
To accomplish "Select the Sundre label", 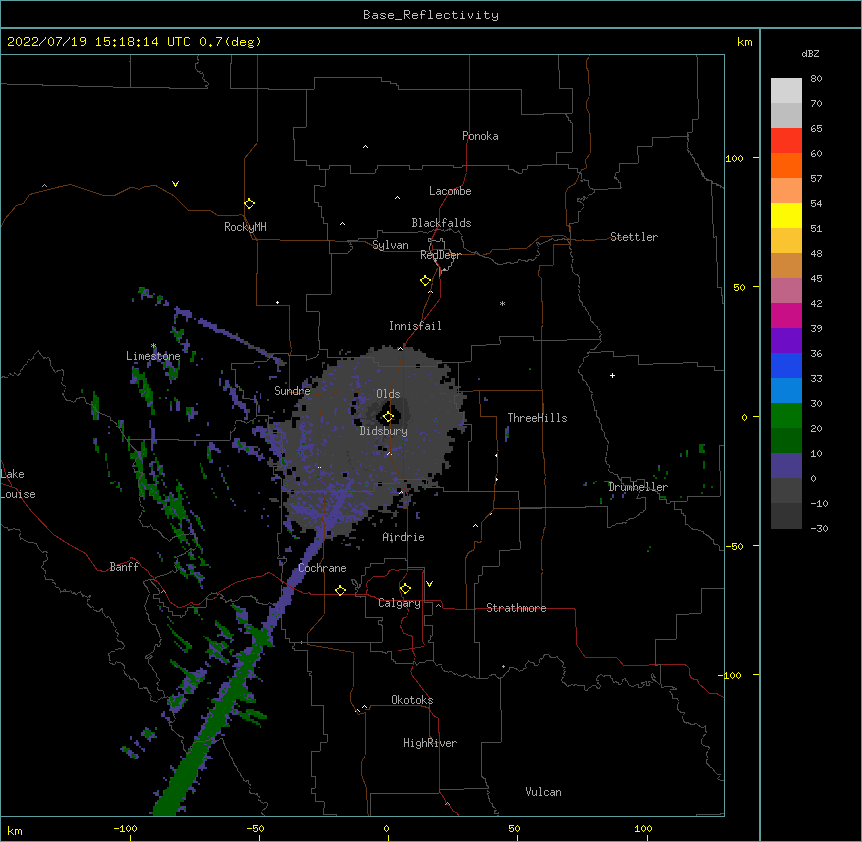I will point(292,391).
